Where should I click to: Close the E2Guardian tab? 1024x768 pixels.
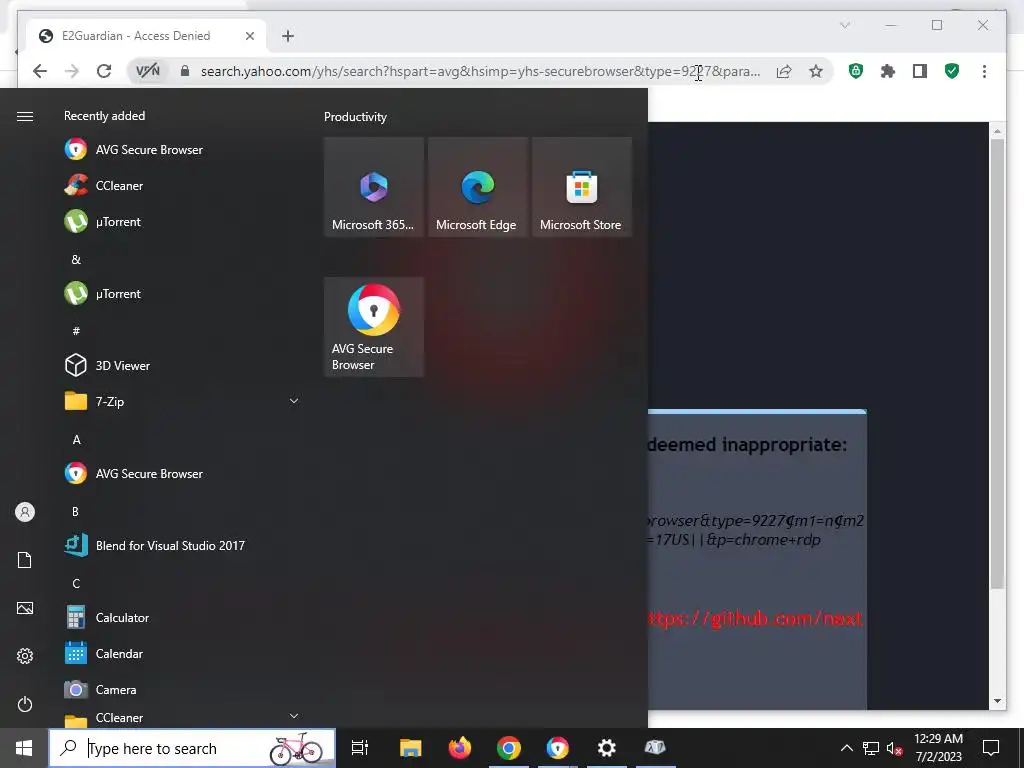click(x=249, y=36)
